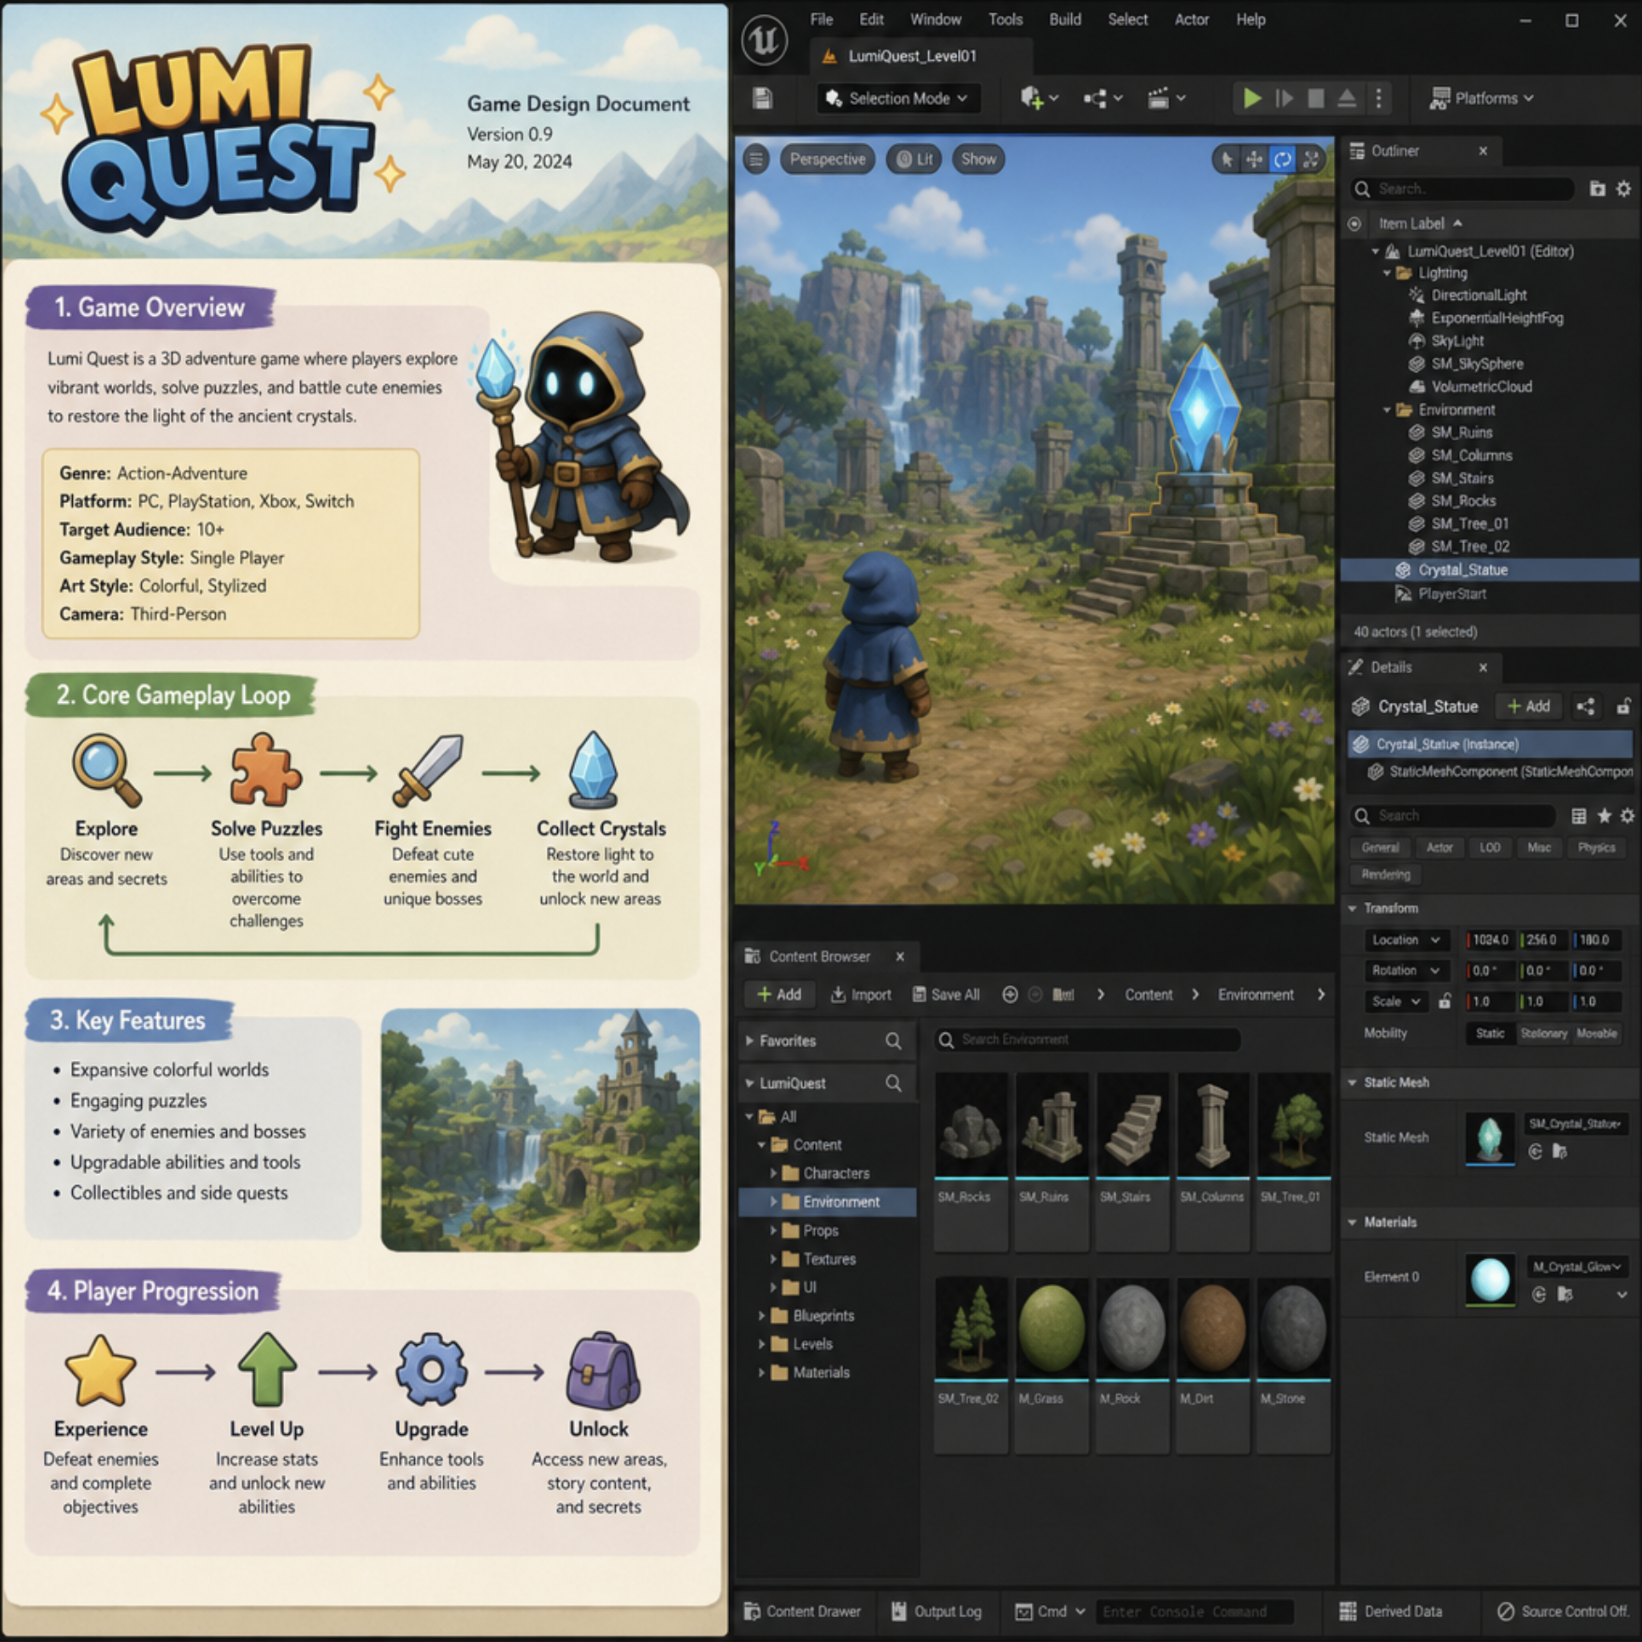Choose the rotate tool in viewport
This screenshot has height=1642, width=1642.
1282,159
